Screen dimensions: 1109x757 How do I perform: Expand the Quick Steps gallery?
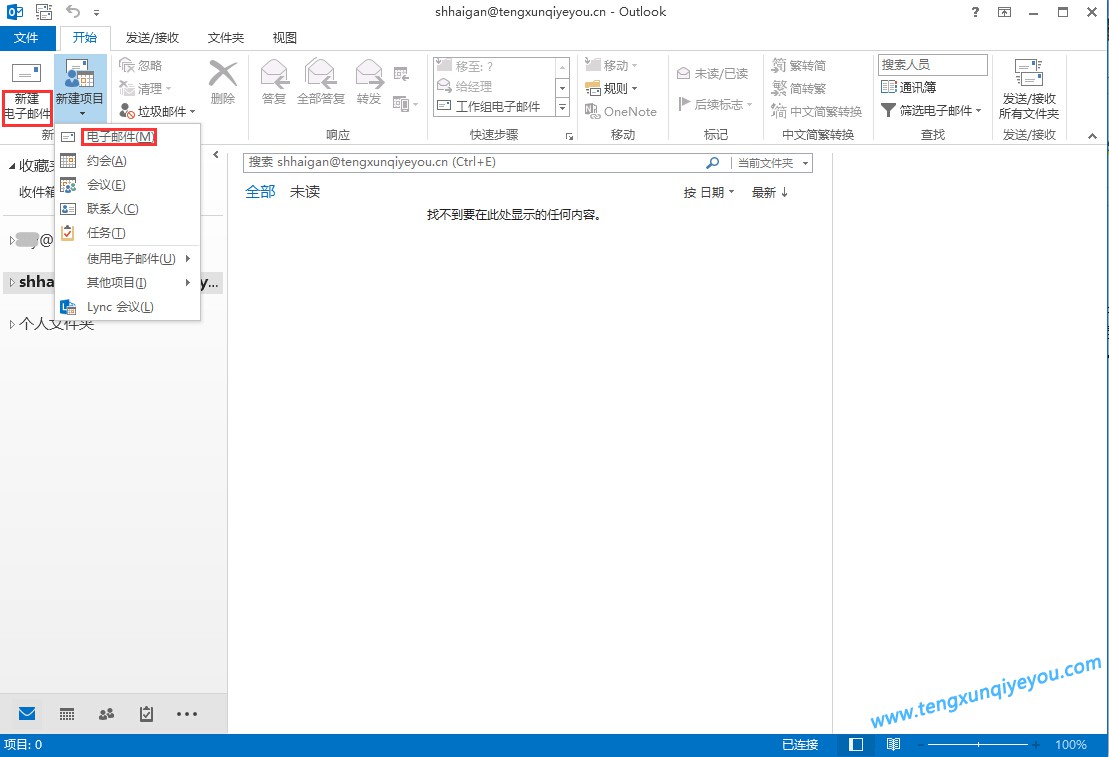tap(563, 108)
